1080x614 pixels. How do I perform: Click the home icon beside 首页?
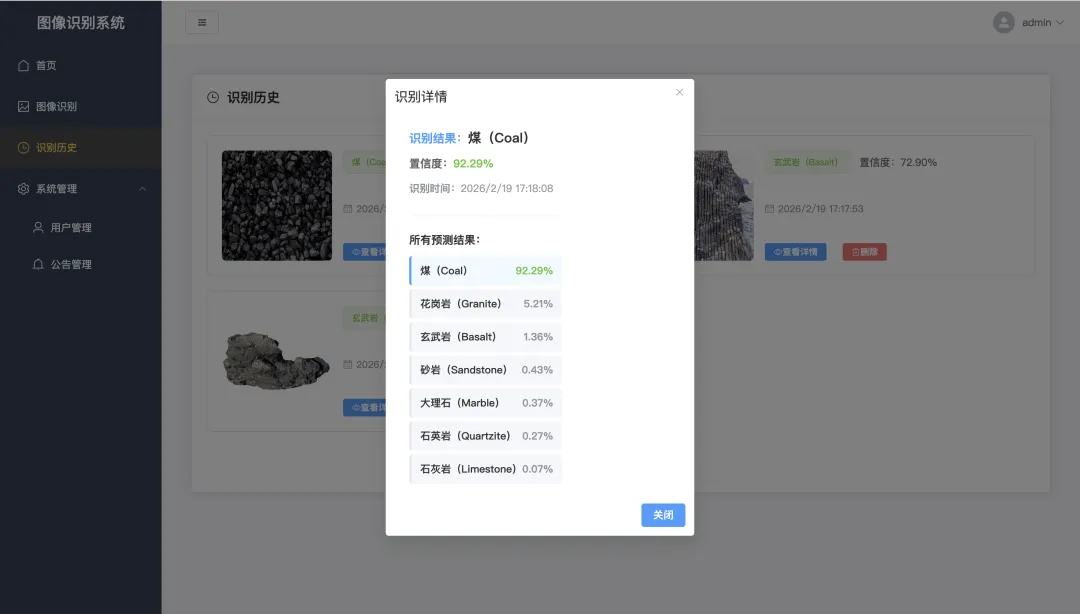pos(23,65)
